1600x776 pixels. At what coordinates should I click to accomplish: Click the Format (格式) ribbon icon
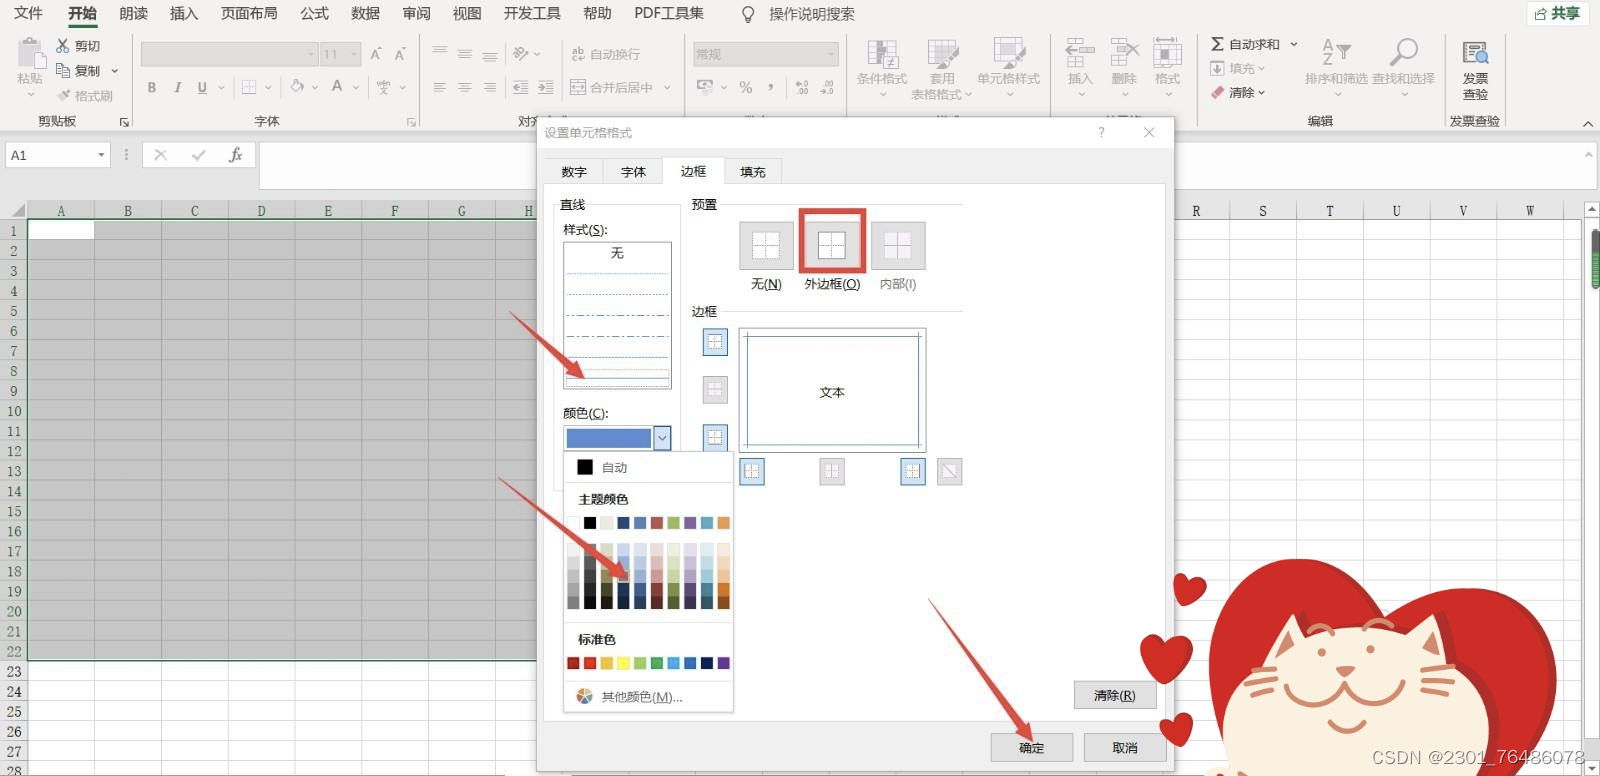(x=1167, y=54)
